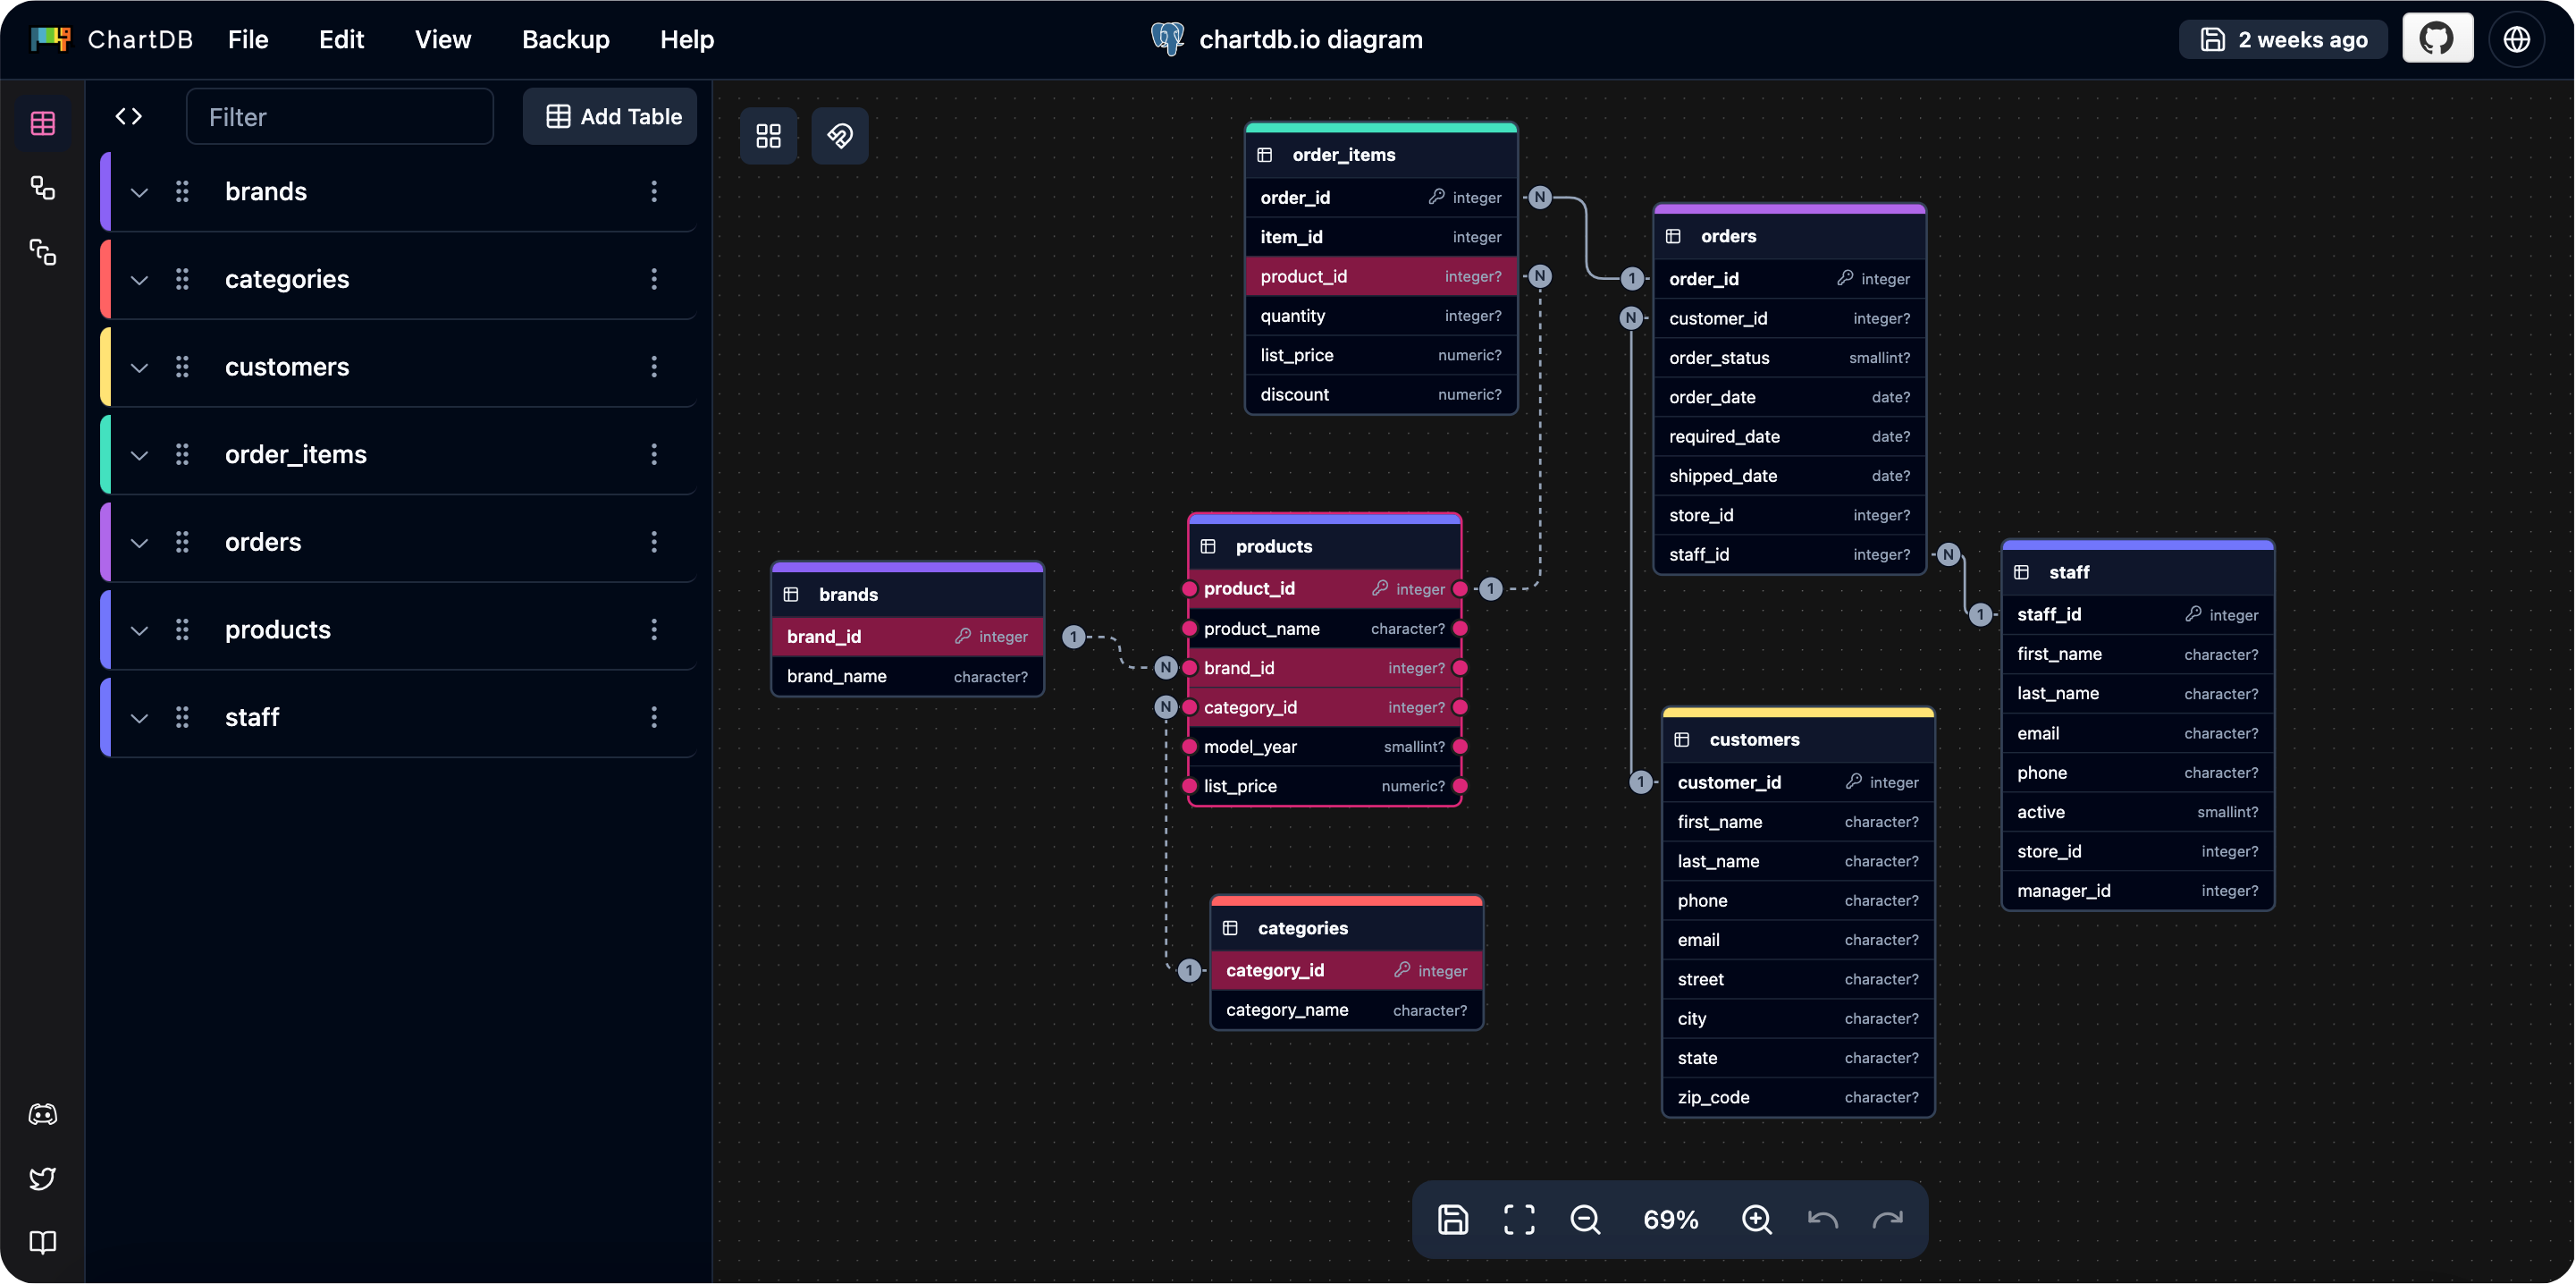The width and height of the screenshot is (2576, 1284).
Task: Toggle the highlight edges icon on the canvas
Action: (x=840, y=136)
